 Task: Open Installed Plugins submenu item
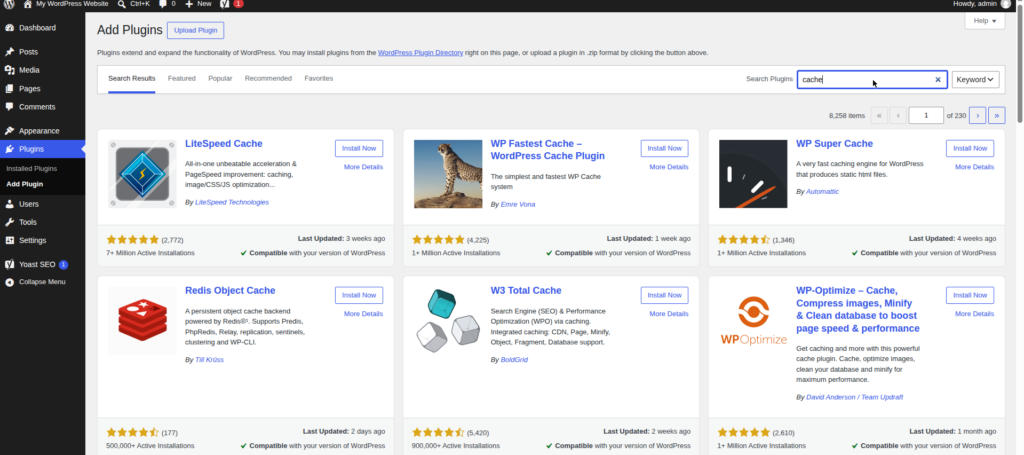31,168
